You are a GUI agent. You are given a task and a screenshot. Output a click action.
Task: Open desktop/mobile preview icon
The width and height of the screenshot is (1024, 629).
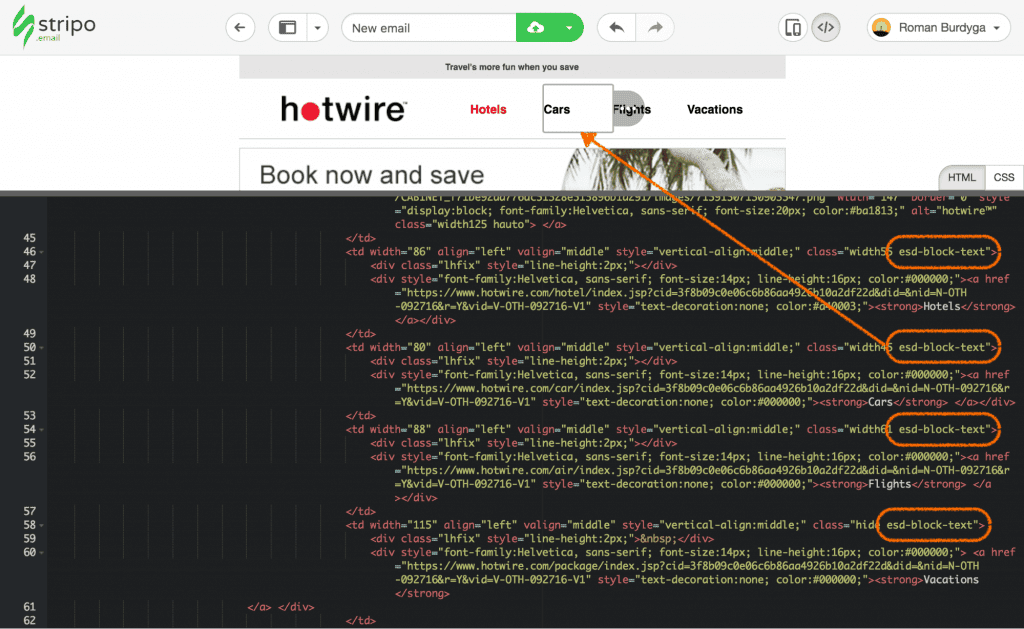coord(793,28)
